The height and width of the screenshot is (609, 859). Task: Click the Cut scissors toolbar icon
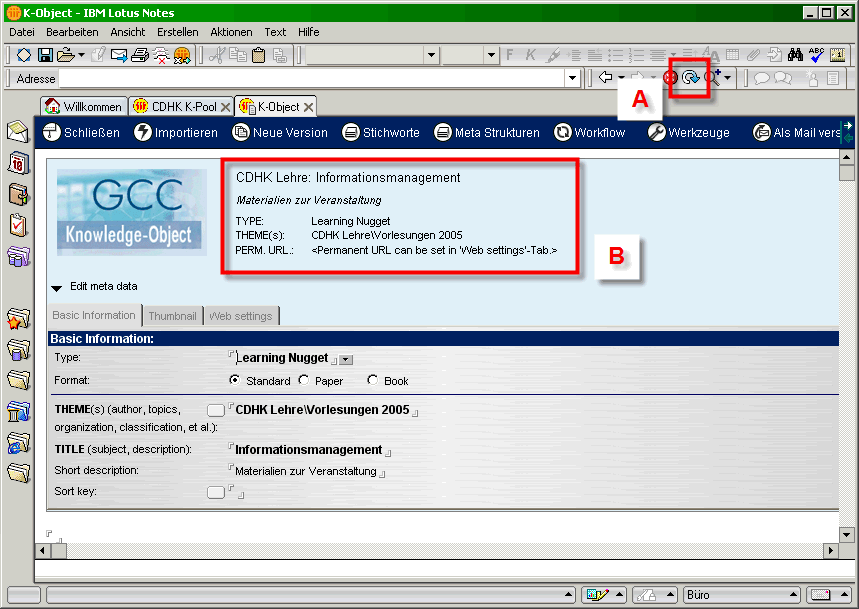coord(217,55)
